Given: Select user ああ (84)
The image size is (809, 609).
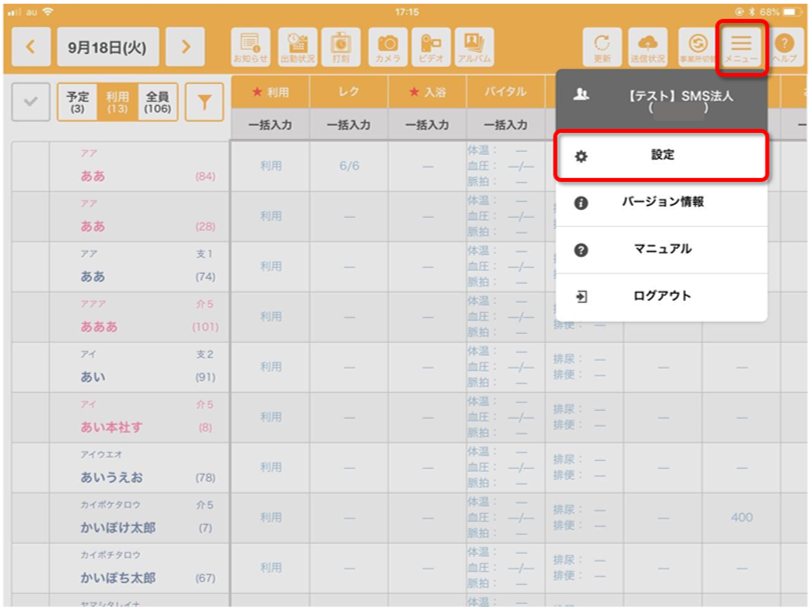Looking at the screenshot, I should (139, 166).
